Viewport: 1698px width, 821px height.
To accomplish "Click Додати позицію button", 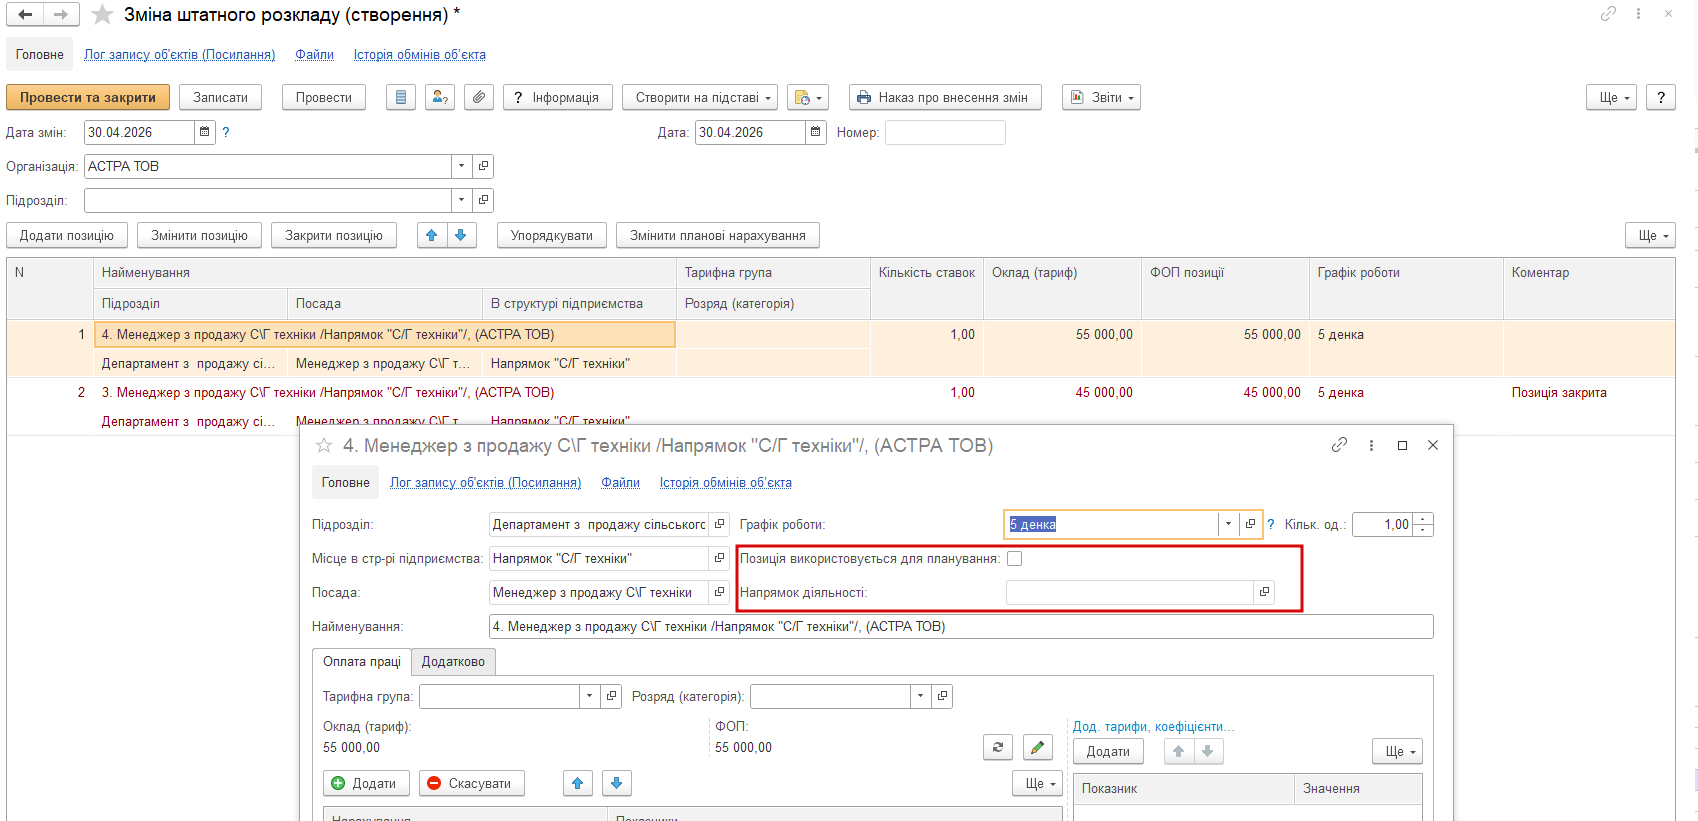I will [67, 235].
